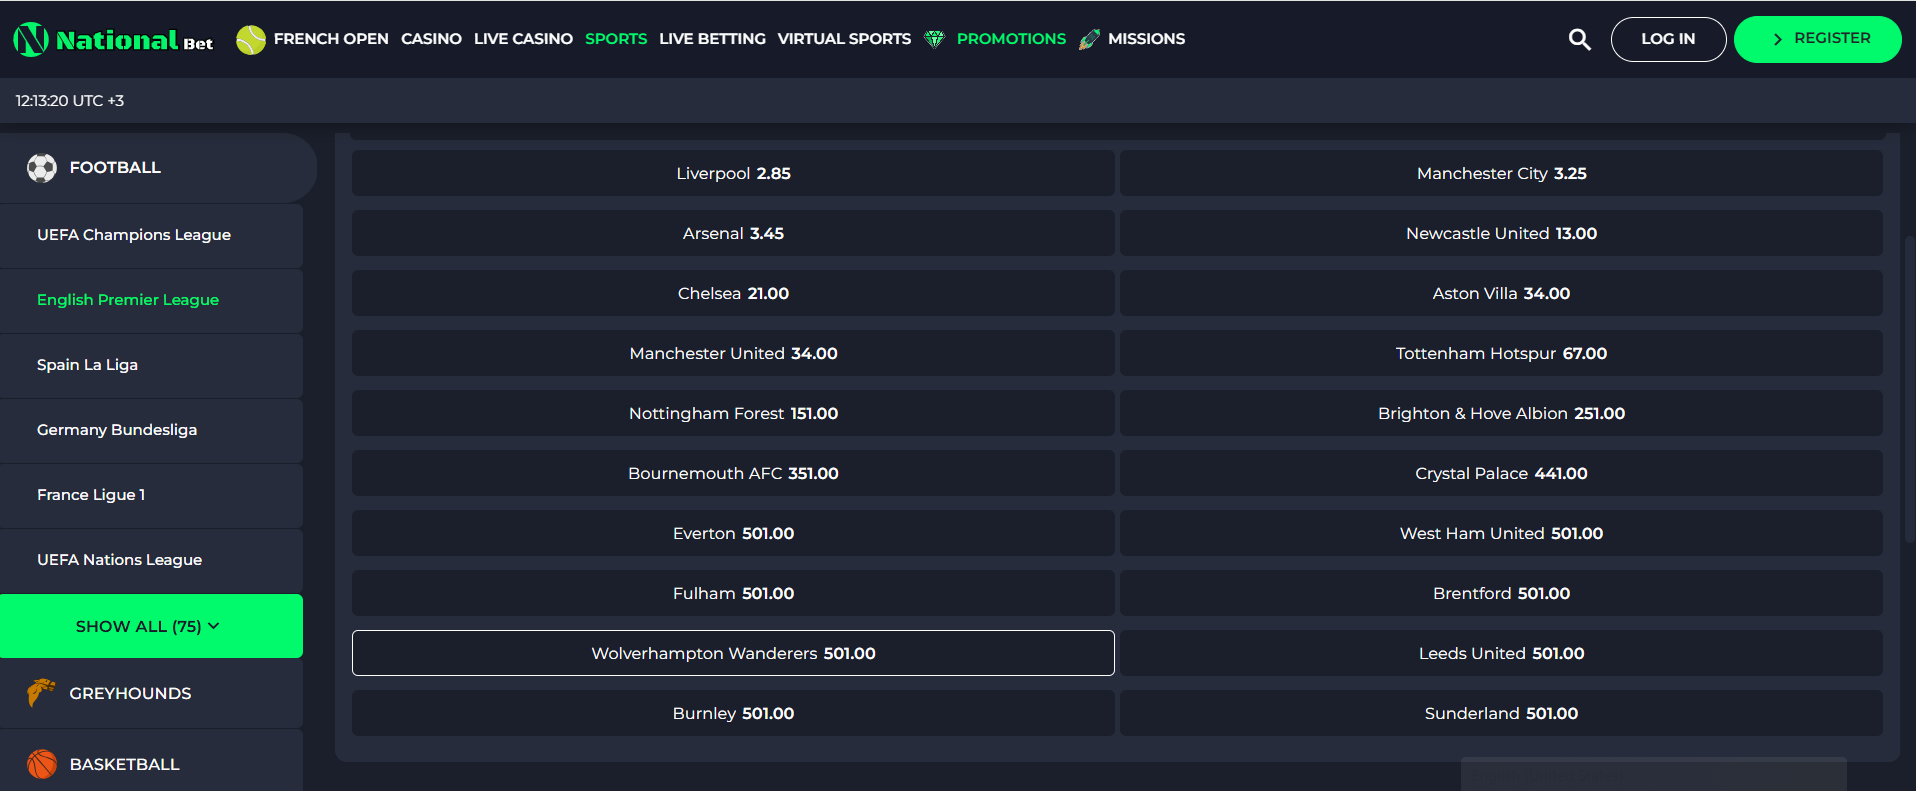Bet on Burnley 501.00
The width and height of the screenshot is (1916, 791).
coord(733,713)
